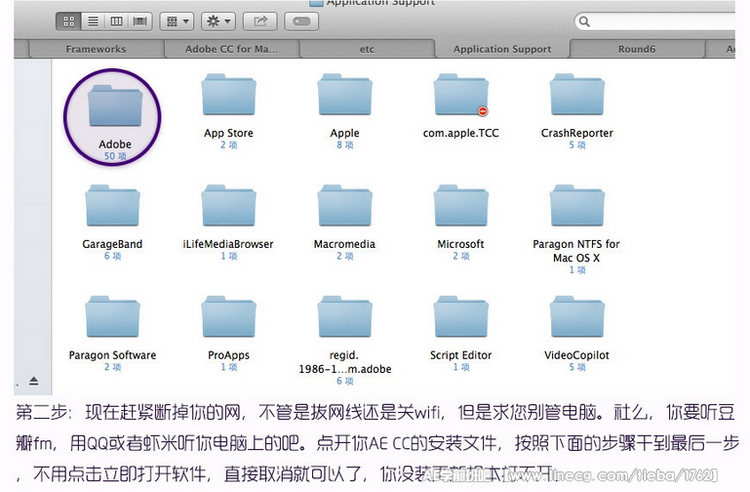
Task: Select the ProApps folder icon
Action: [229, 317]
